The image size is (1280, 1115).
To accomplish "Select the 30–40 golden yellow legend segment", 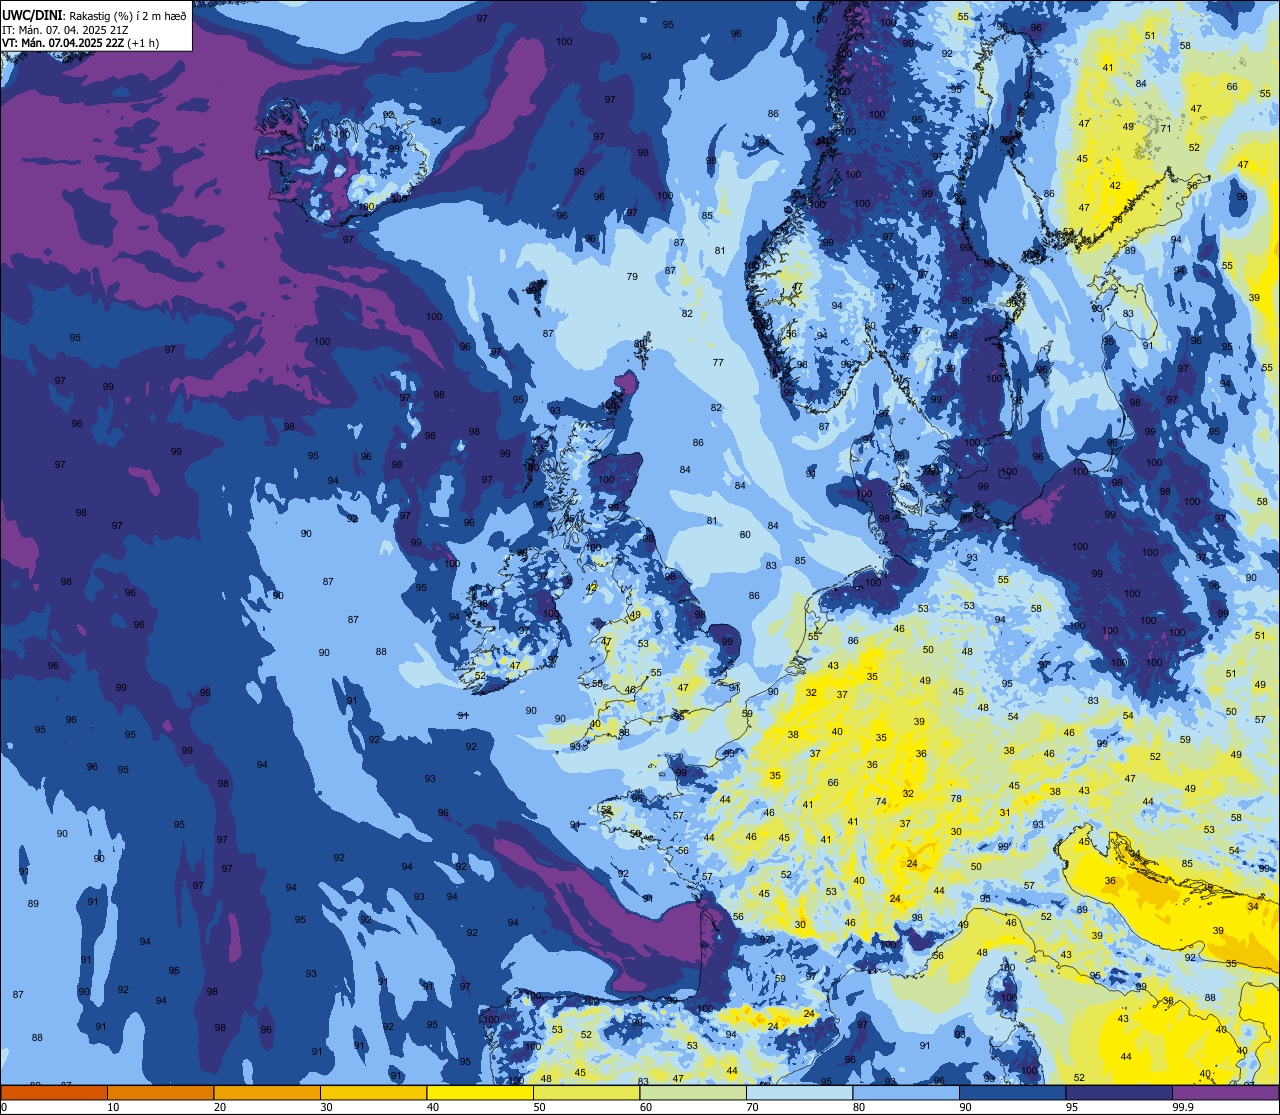I will (x=373, y=1092).
